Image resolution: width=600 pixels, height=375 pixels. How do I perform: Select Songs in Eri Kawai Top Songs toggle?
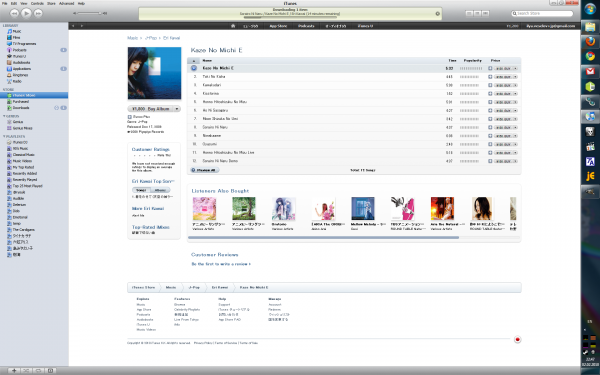coord(141,190)
